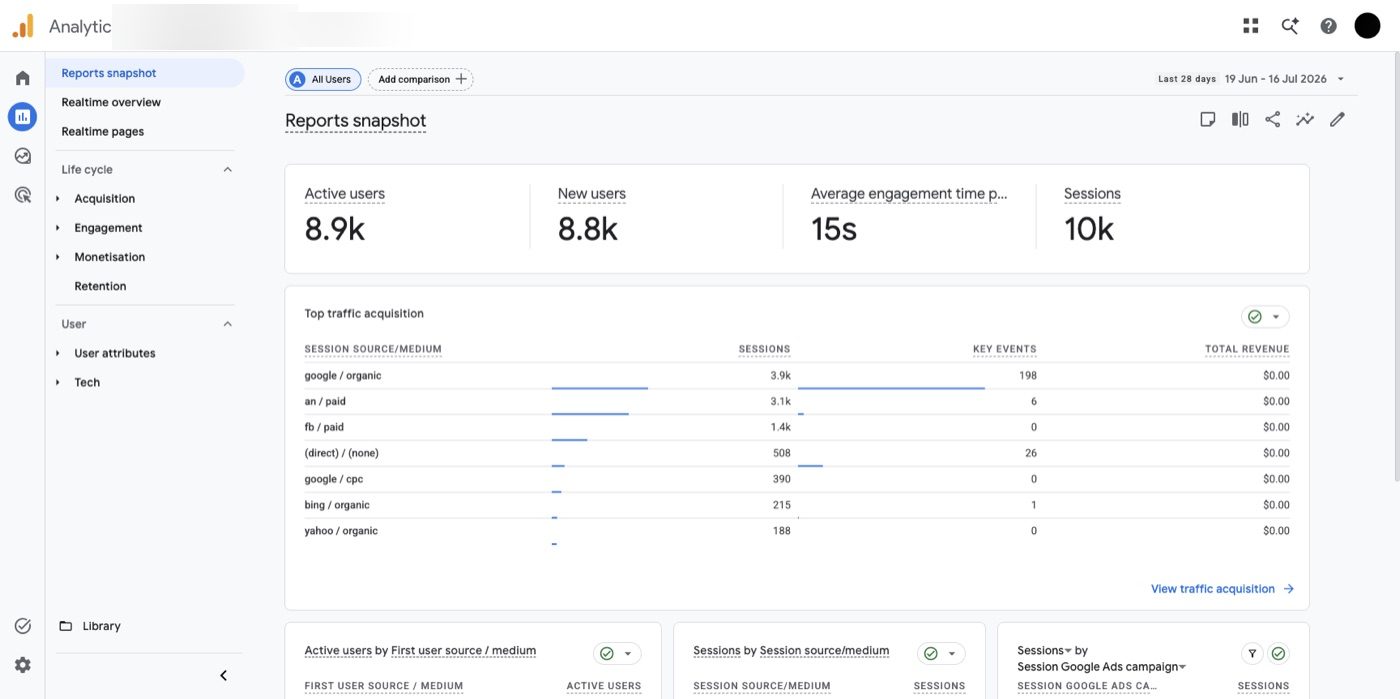The height and width of the screenshot is (699, 1400).
Task: Open the checkmark icon above the settings gear
Action: point(22,626)
